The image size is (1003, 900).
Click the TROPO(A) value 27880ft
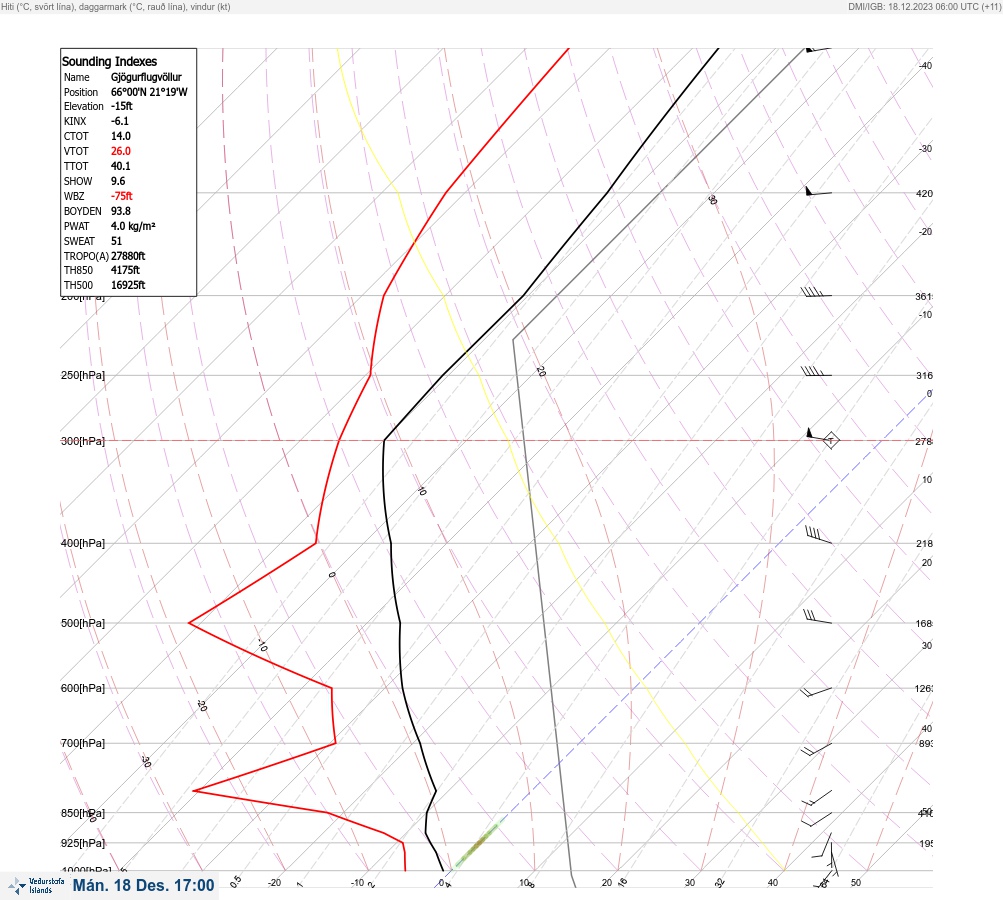pyautogui.click(x=128, y=256)
